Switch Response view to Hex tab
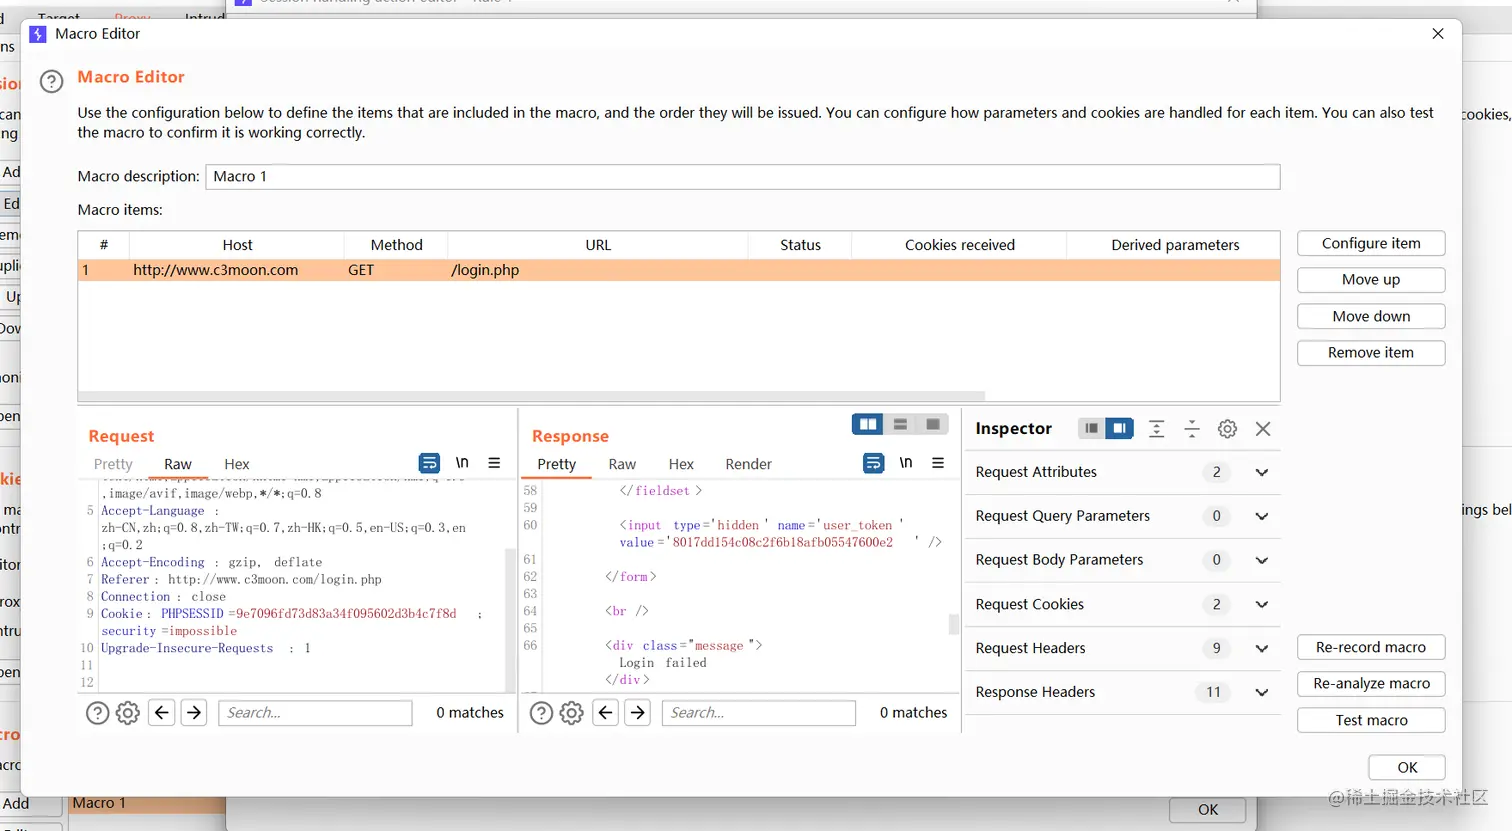The image size is (1512, 831). coord(681,464)
